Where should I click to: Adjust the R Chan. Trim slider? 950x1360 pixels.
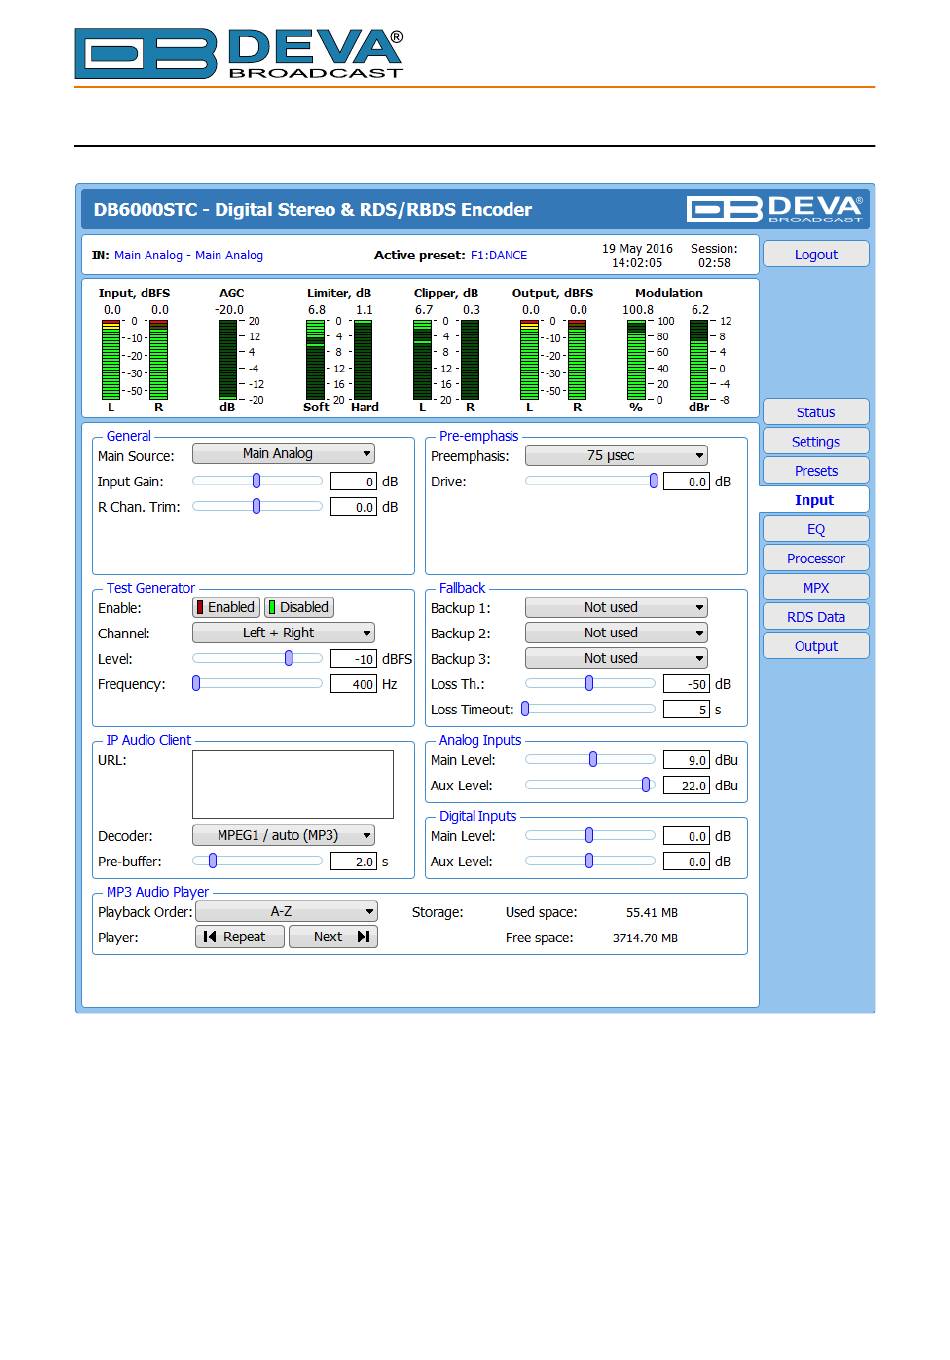[257, 507]
